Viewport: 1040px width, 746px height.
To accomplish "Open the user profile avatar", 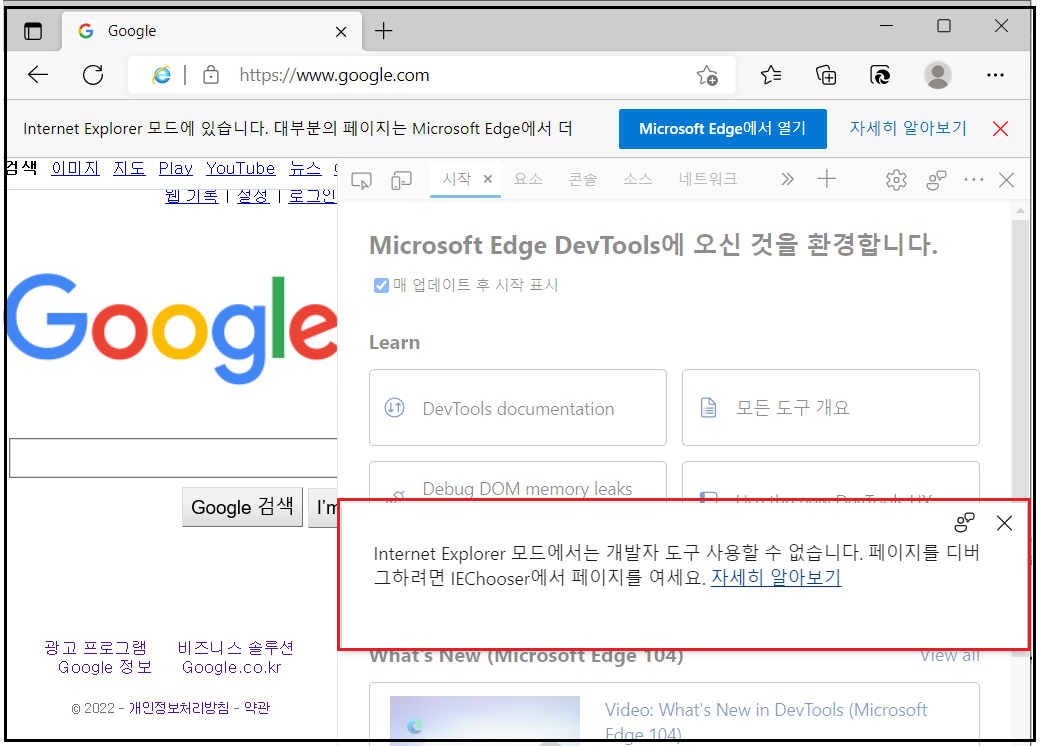I will (938, 75).
